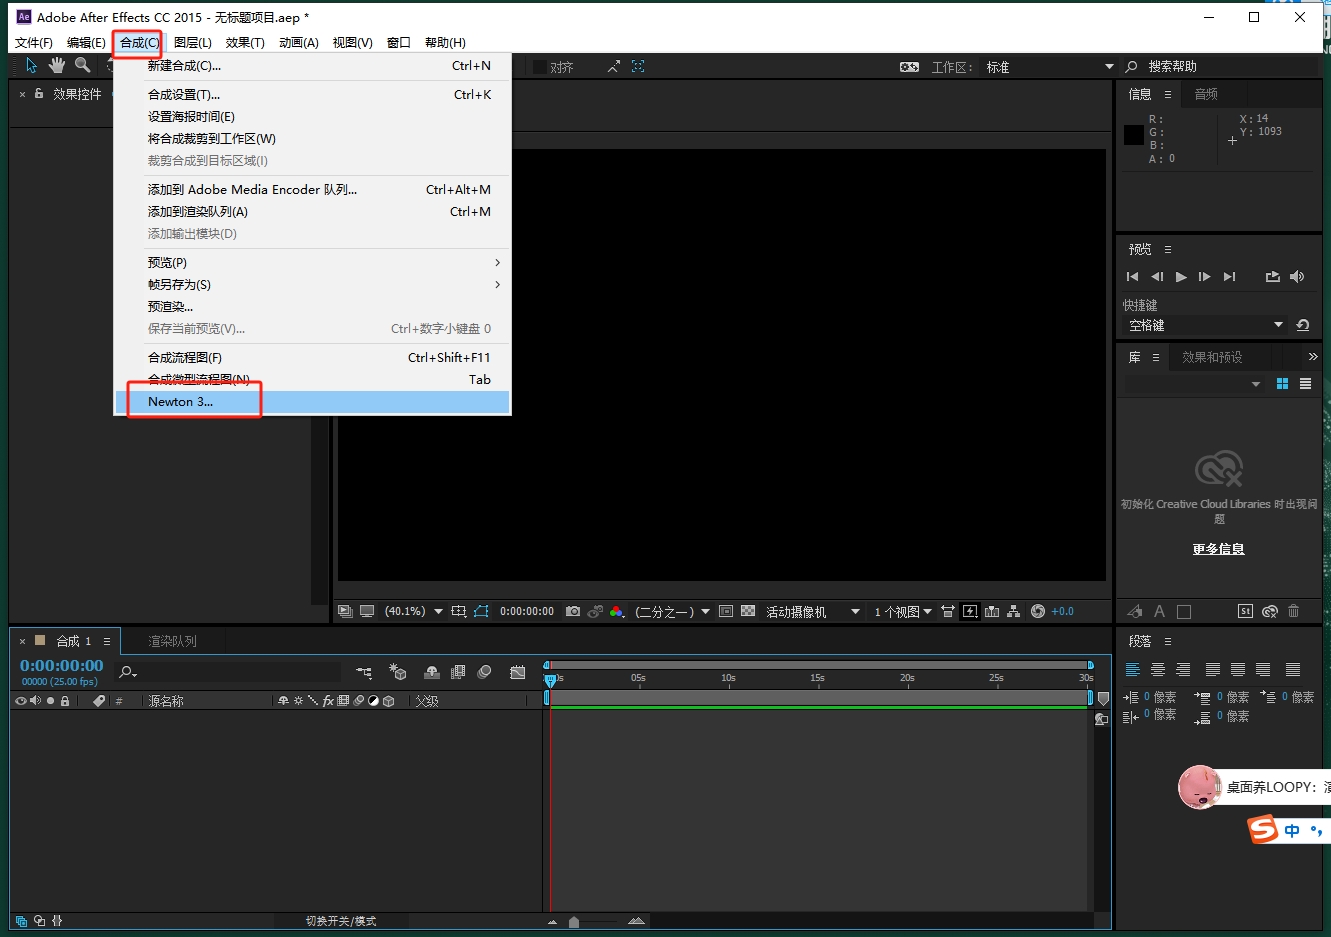
Task: Click the Graph Editor icon in timeline
Action: pyautogui.click(x=517, y=673)
